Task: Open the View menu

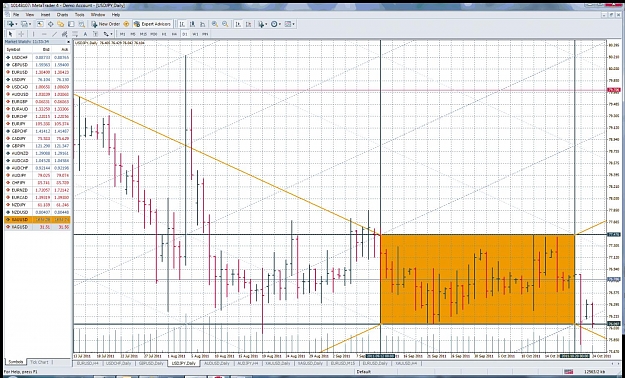Action: point(30,14)
